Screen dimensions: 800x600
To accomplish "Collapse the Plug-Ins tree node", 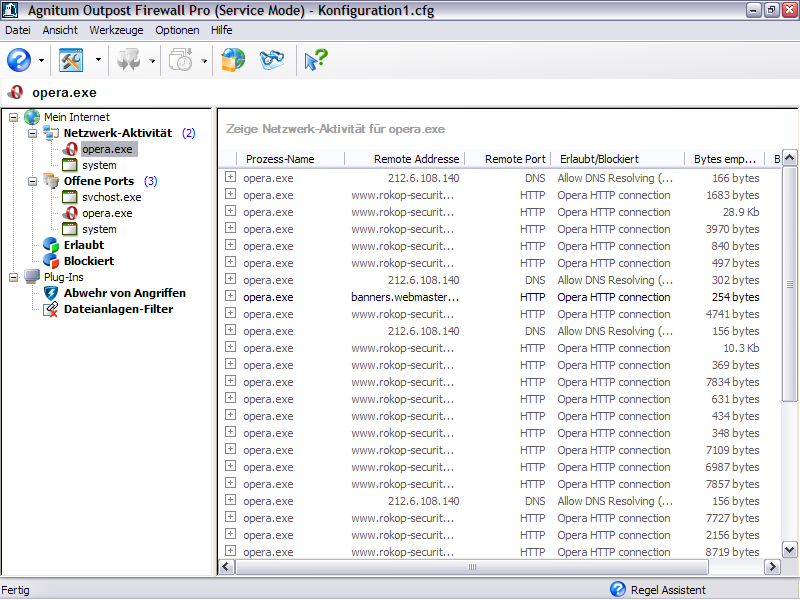I will tap(14, 277).
